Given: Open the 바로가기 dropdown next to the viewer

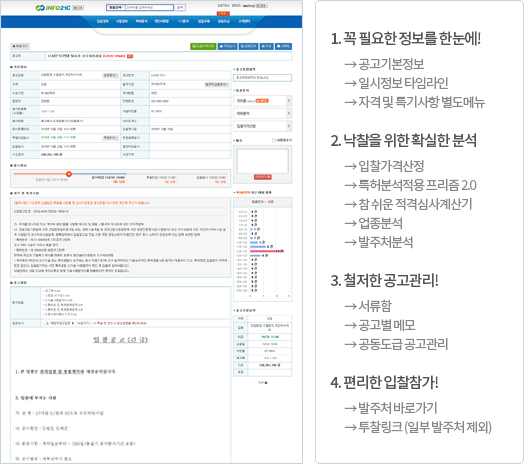Looking at the screenshot, I should 84,324.
